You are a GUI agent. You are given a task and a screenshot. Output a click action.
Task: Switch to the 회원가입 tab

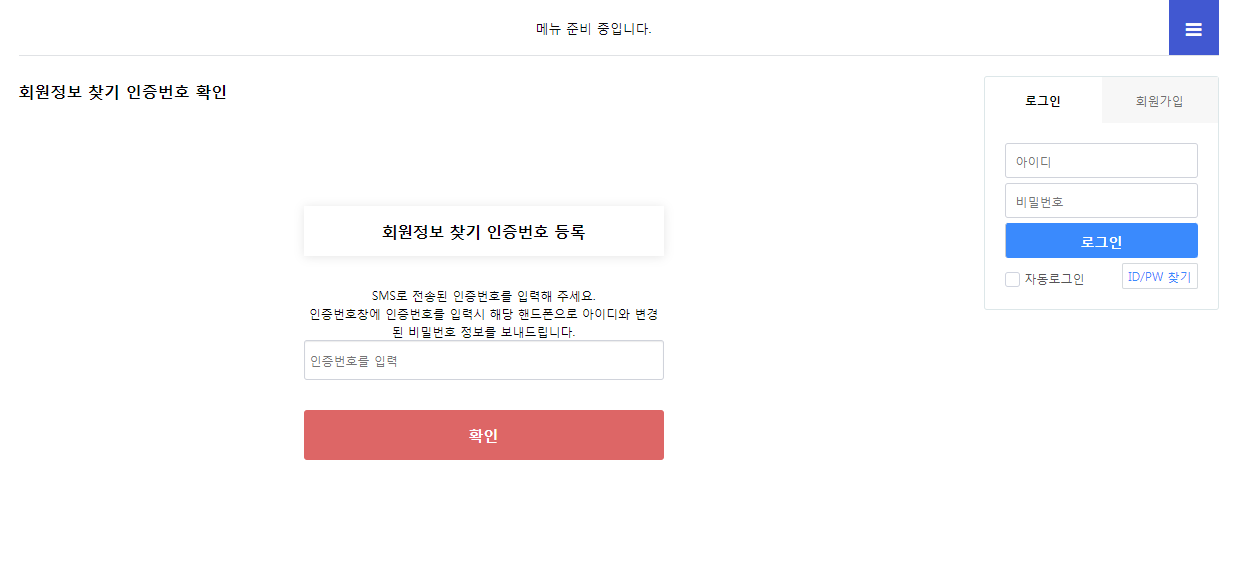[x=1159, y=101]
